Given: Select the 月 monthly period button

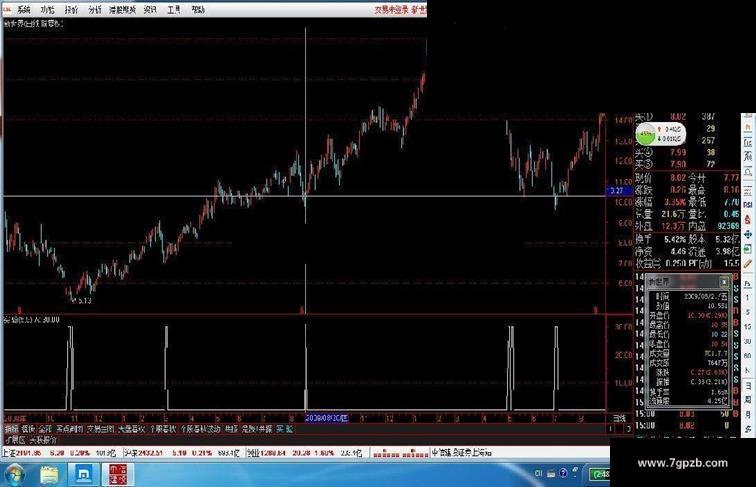Looking at the screenshot, I should (748, 415).
